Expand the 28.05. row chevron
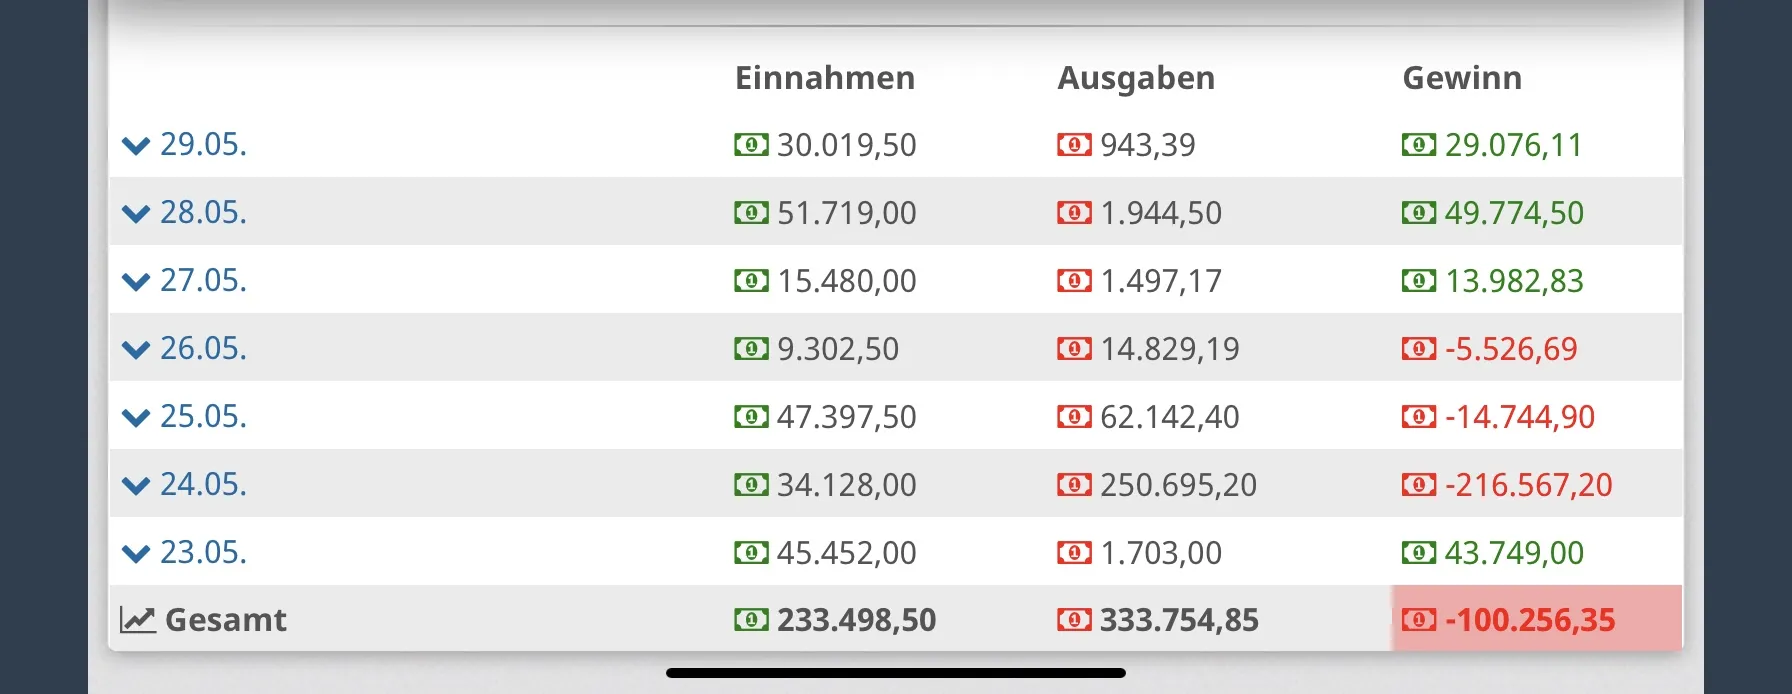The height and width of the screenshot is (694, 1792). click(135, 214)
